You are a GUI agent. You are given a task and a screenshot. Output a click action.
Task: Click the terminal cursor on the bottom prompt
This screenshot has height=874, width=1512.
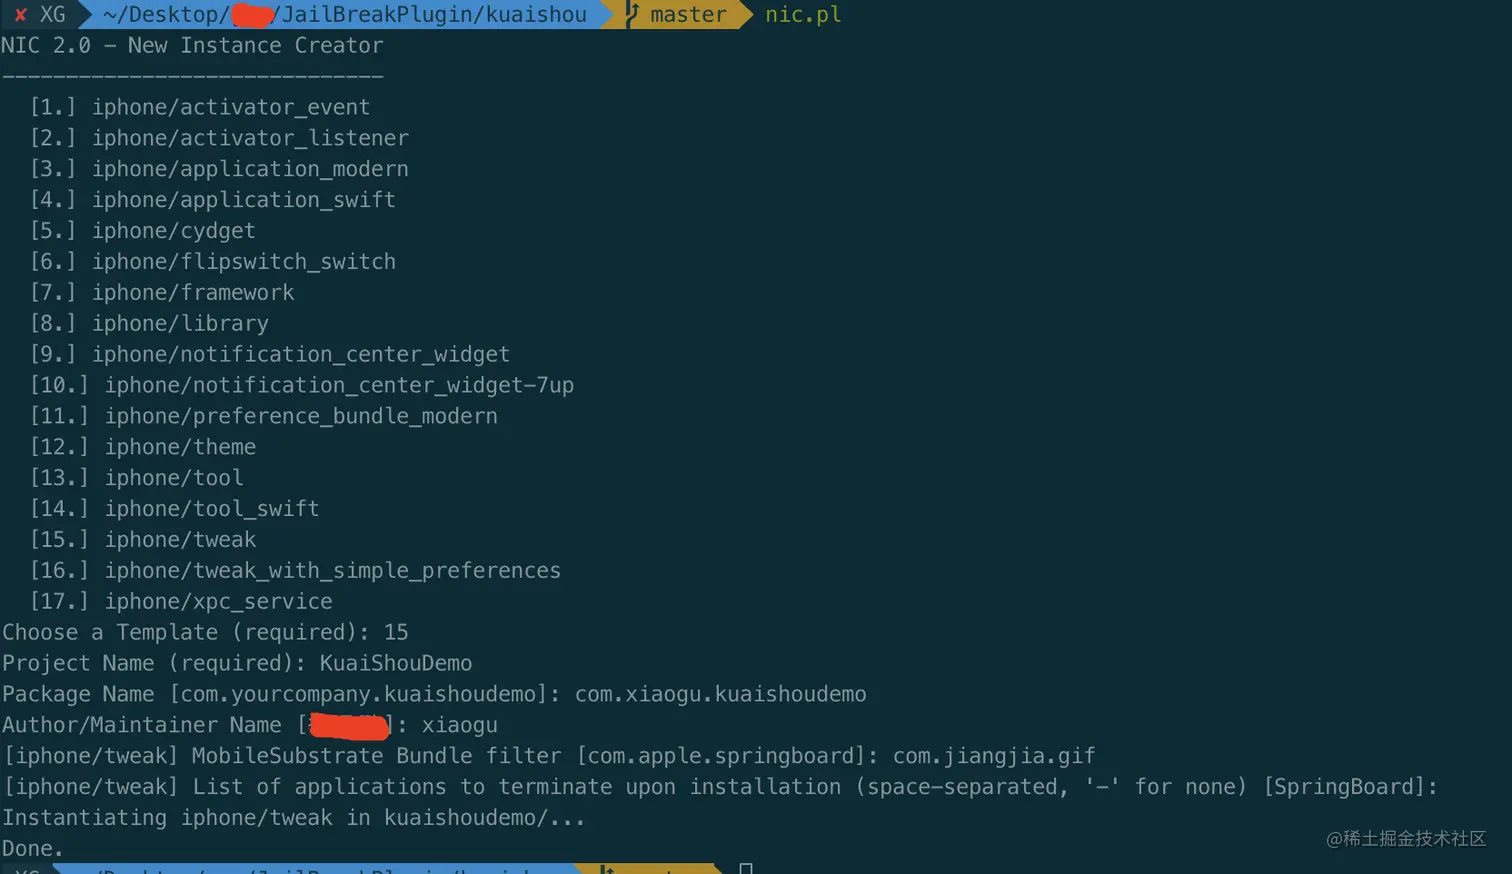pos(746,867)
